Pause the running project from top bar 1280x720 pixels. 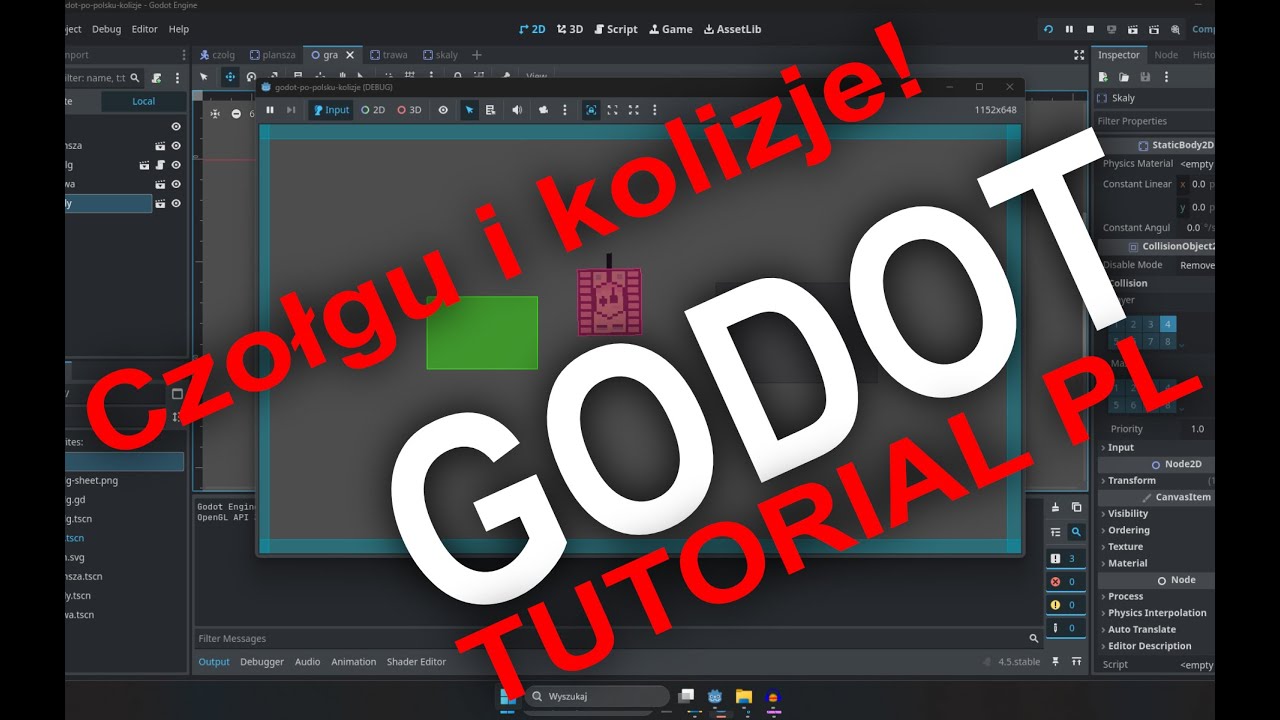click(1069, 29)
